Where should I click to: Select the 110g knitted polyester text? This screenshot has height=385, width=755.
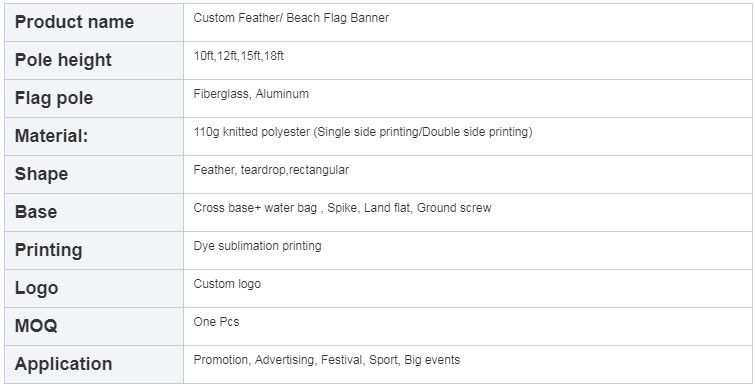[251, 132]
